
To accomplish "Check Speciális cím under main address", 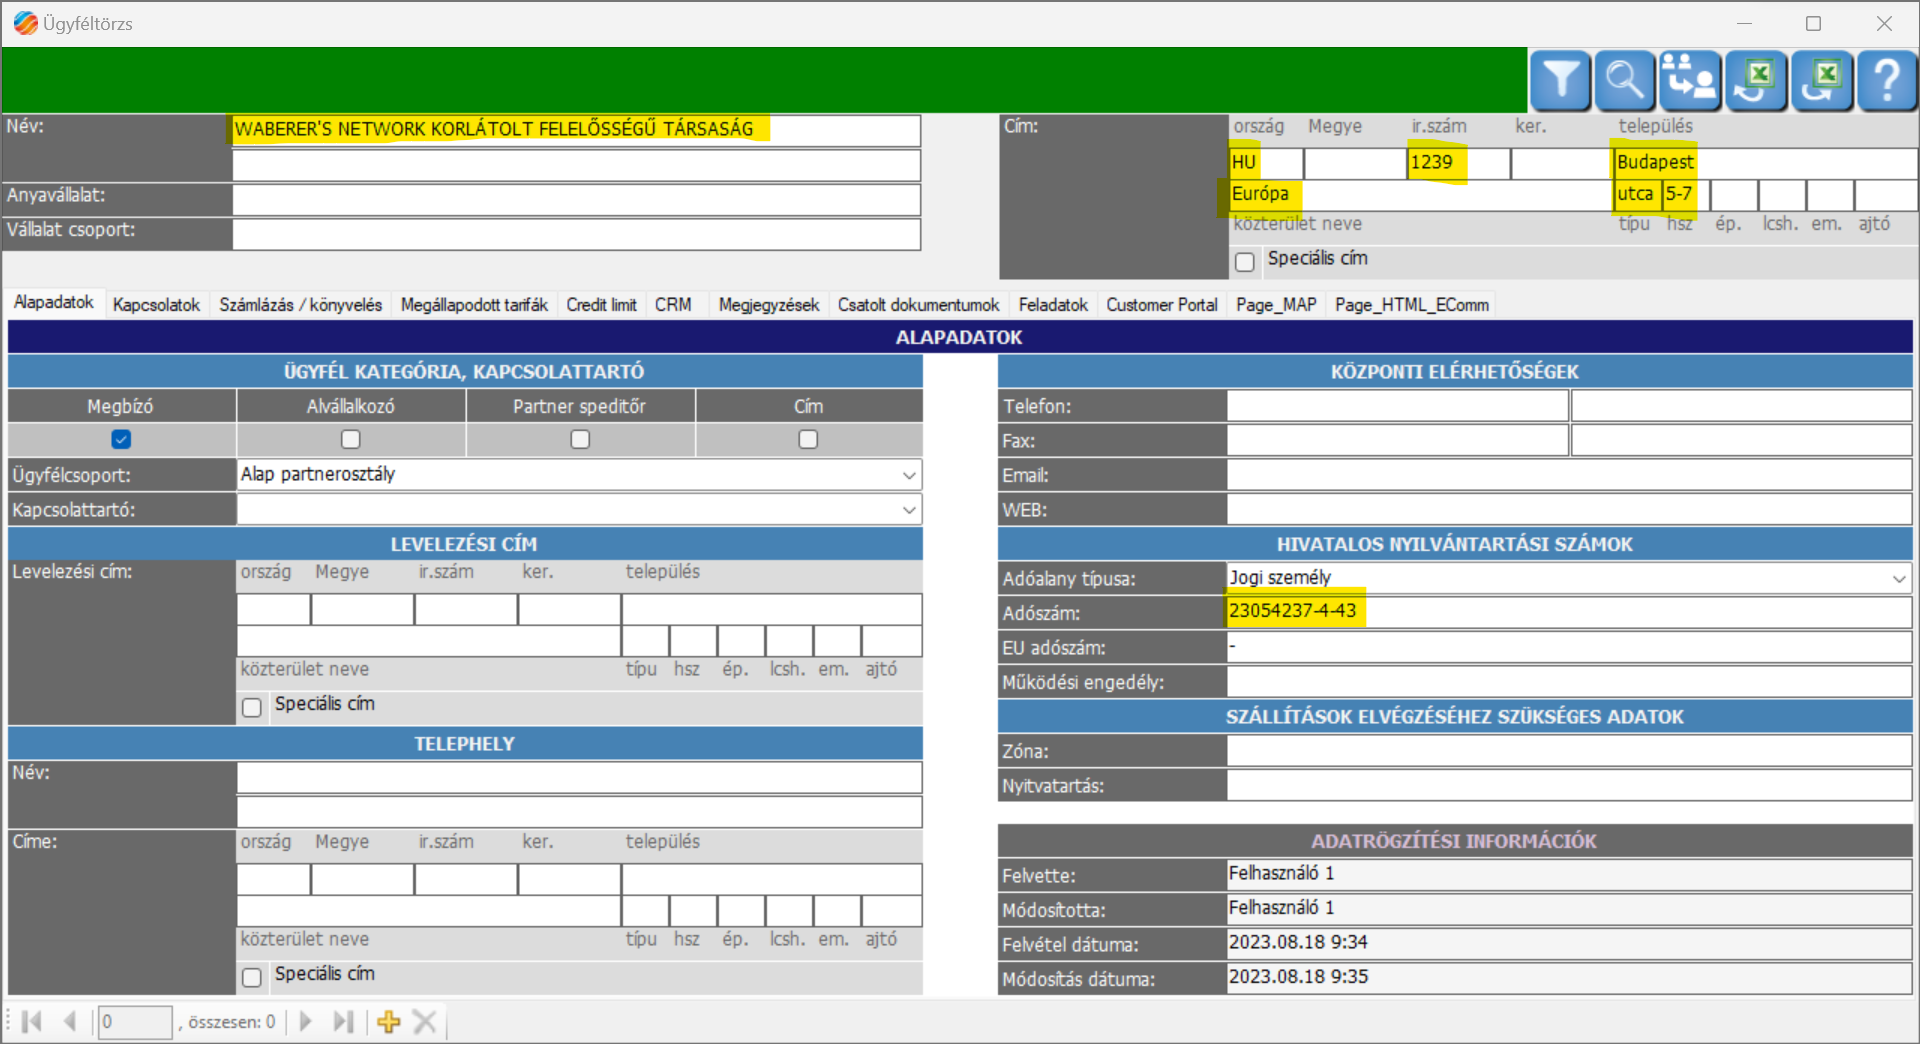I will click(x=1245, y=261).
